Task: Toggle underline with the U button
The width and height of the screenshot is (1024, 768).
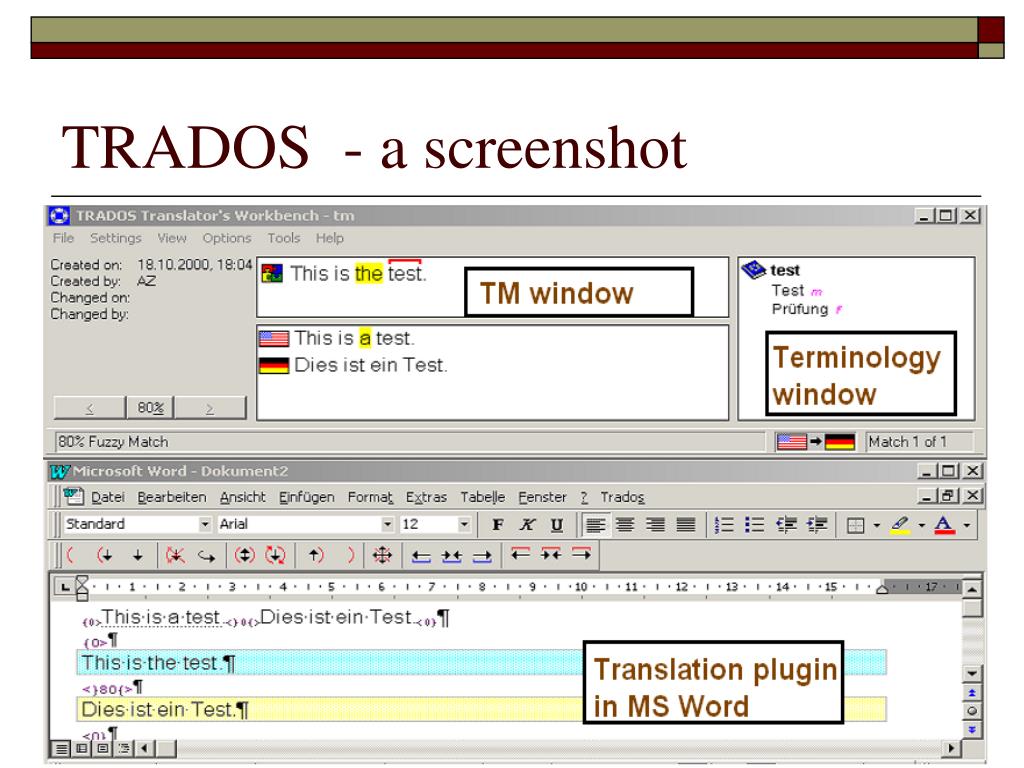Action: 557,524
